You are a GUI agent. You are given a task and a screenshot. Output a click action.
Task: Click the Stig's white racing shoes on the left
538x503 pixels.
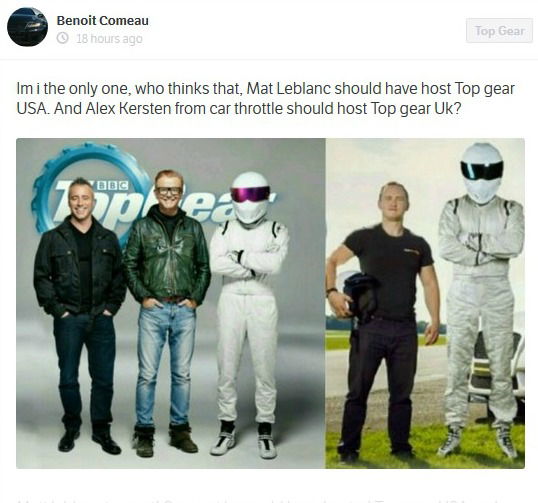tap(243, 440)
